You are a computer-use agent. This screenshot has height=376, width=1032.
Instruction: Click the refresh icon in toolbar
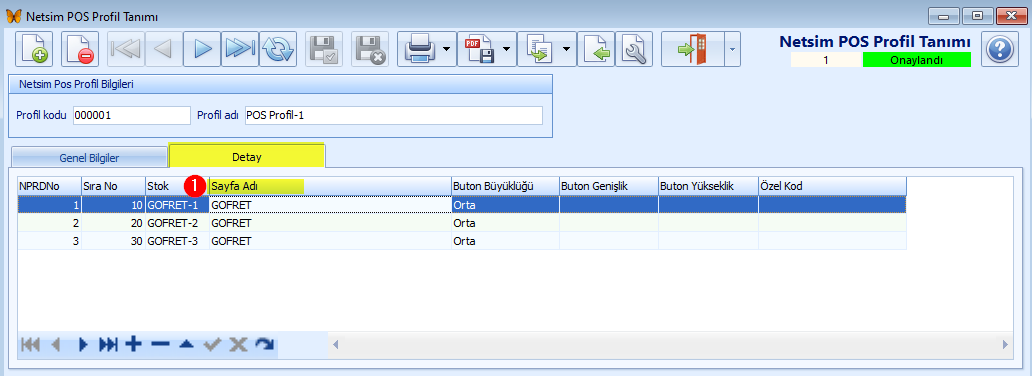pyautogui.click(x=278, y=49)
